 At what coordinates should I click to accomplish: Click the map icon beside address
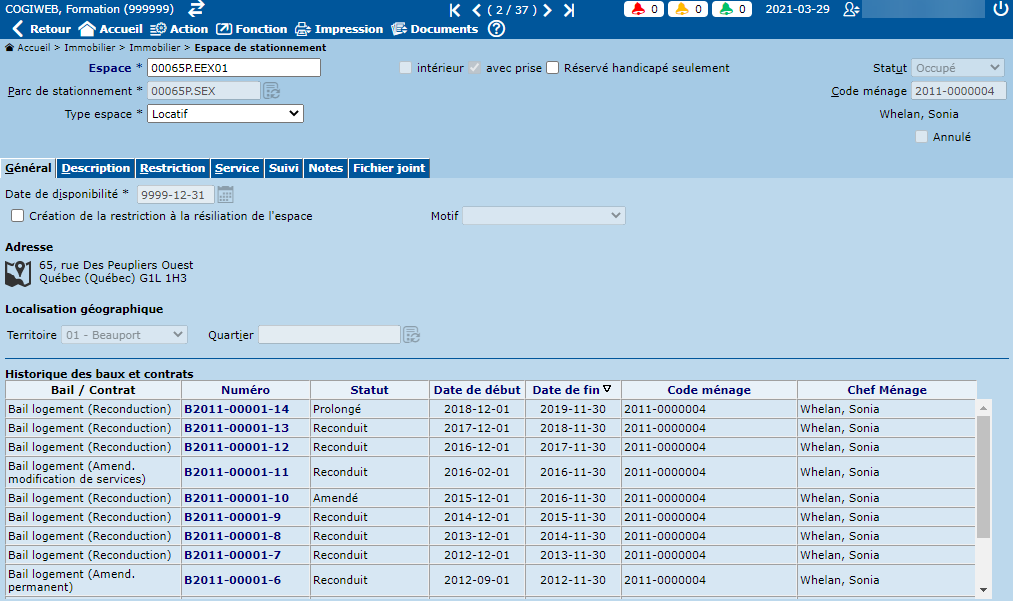(x=18, y=272)
